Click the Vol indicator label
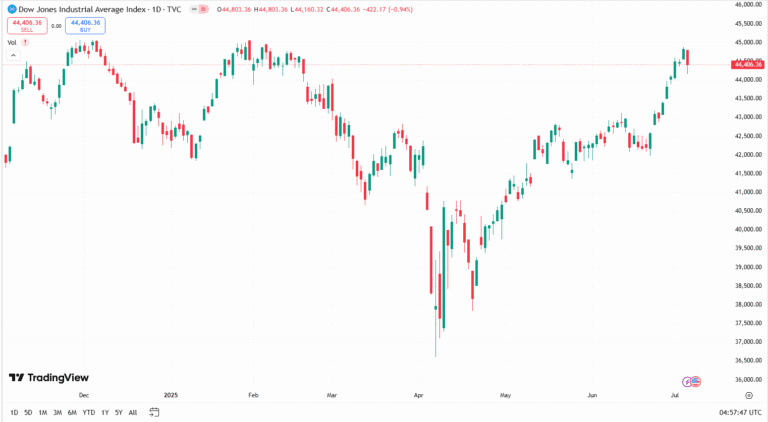The height and width of the screenshot is (422, 768). pyautogui.click(x=12, y=43)
